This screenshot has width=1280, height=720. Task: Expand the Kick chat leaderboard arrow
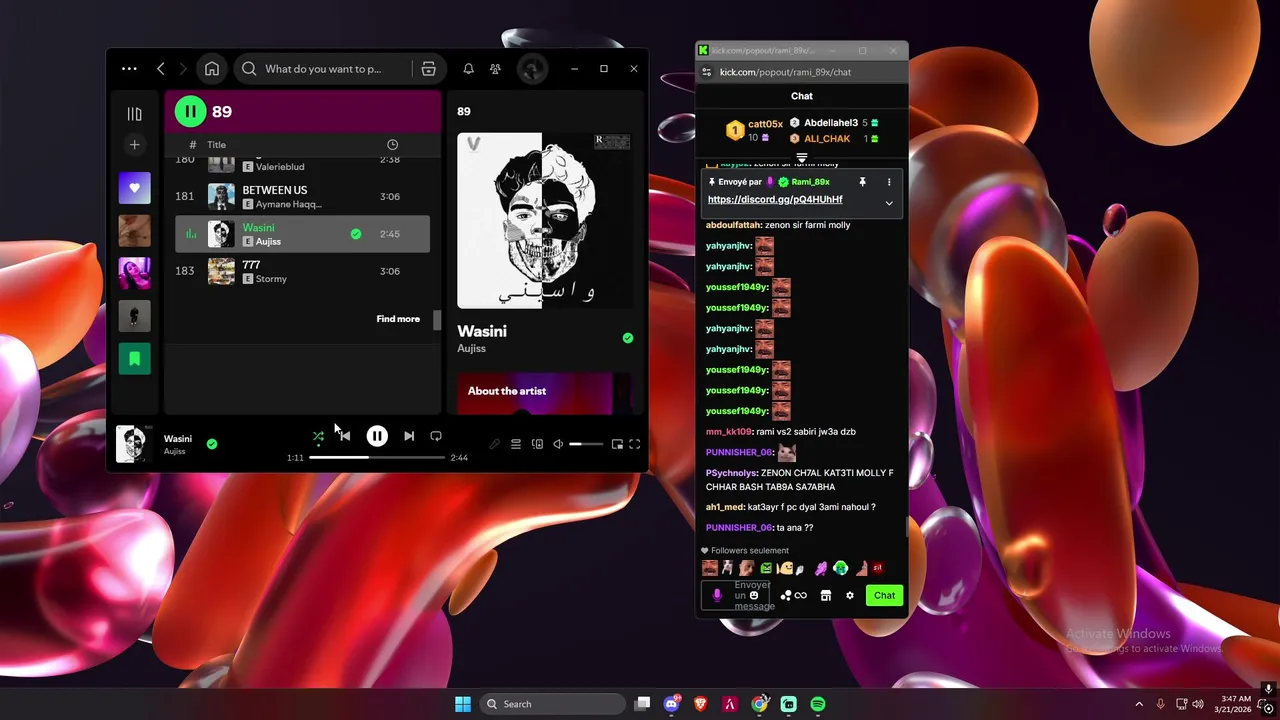801,158
